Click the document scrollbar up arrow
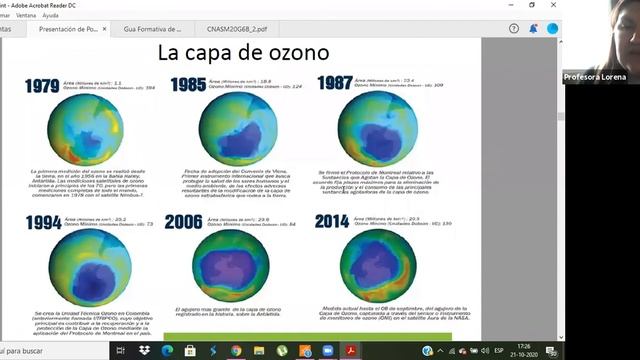640x360 pixels. point(561,42)
